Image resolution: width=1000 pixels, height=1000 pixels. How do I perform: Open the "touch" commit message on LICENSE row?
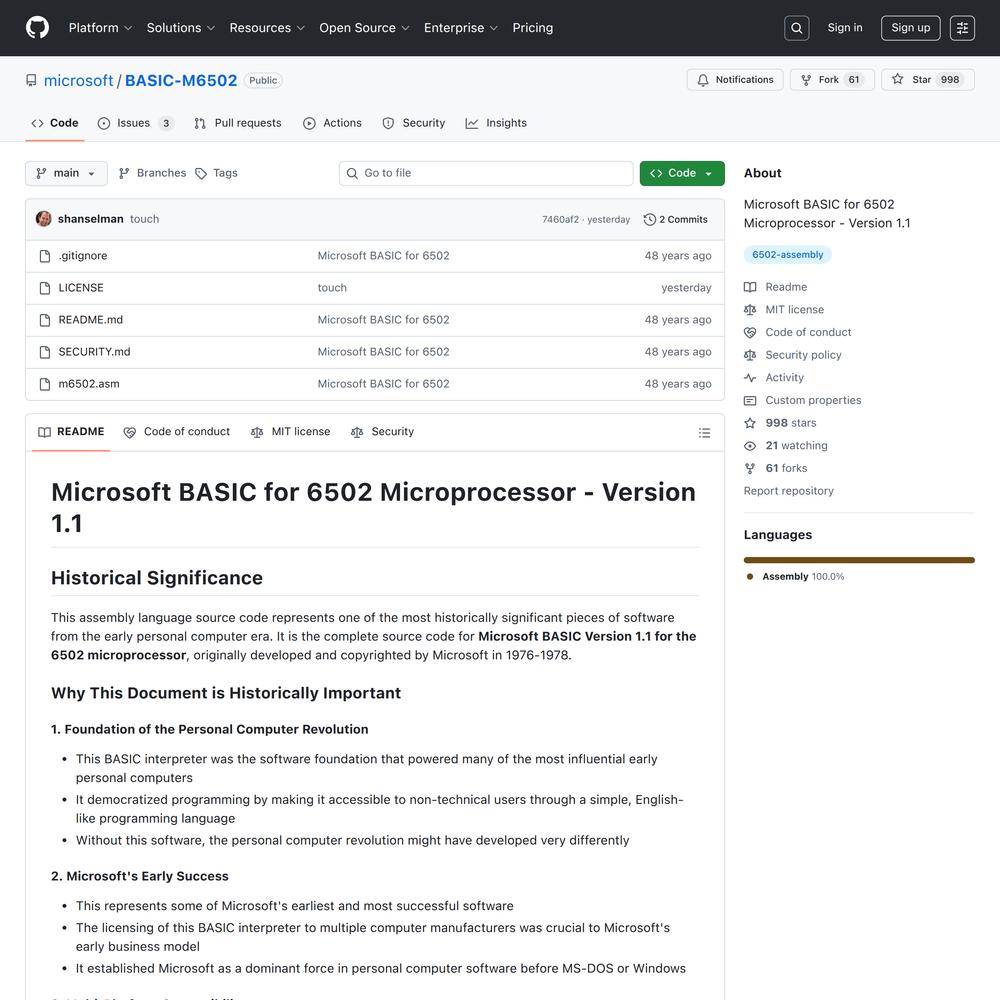[332, 288]
